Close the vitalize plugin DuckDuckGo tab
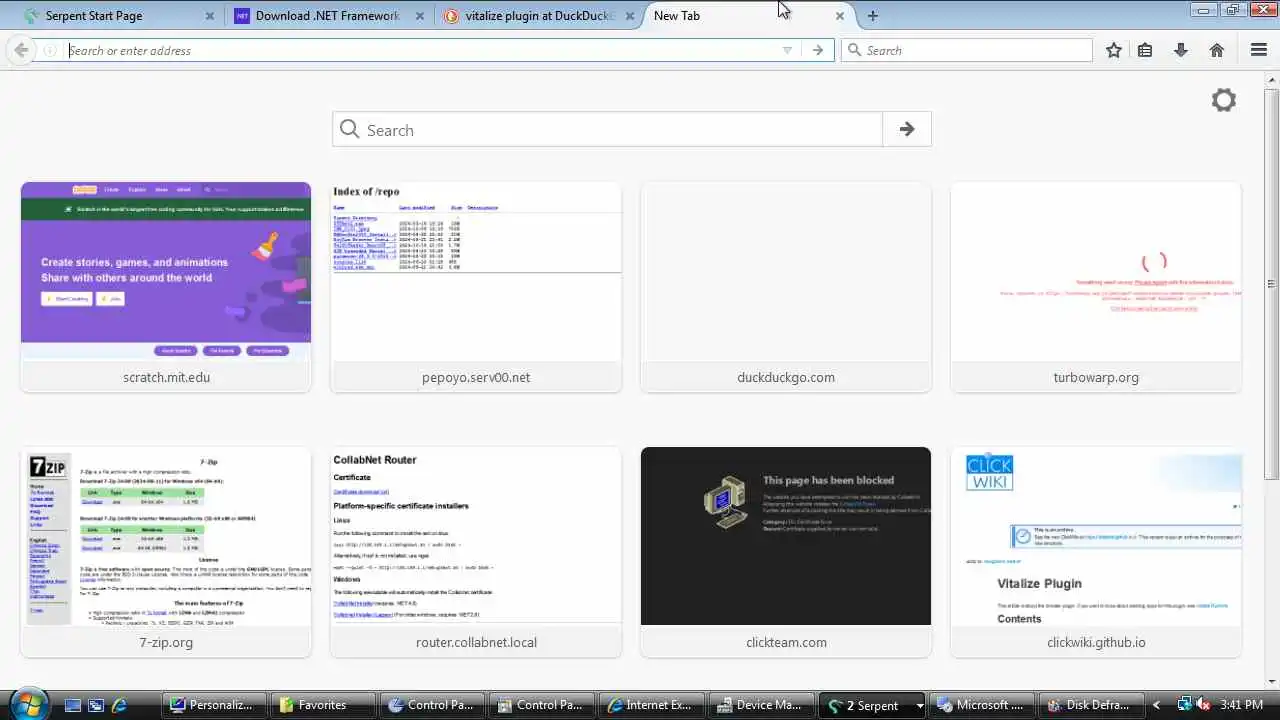The width and height of the screenshot is (1280, 720). pyautogui.click(x=629, y=16)
